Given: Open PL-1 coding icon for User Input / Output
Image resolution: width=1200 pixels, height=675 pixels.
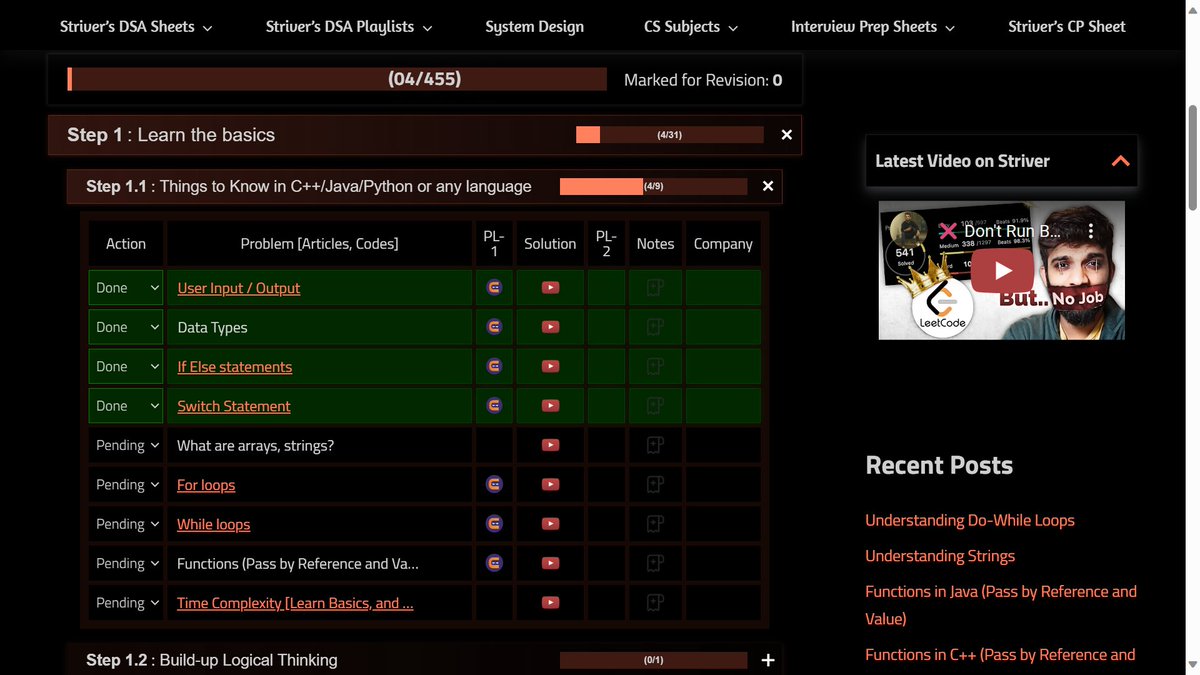Looking at the screenshot, I should click(x=494, y=287).
